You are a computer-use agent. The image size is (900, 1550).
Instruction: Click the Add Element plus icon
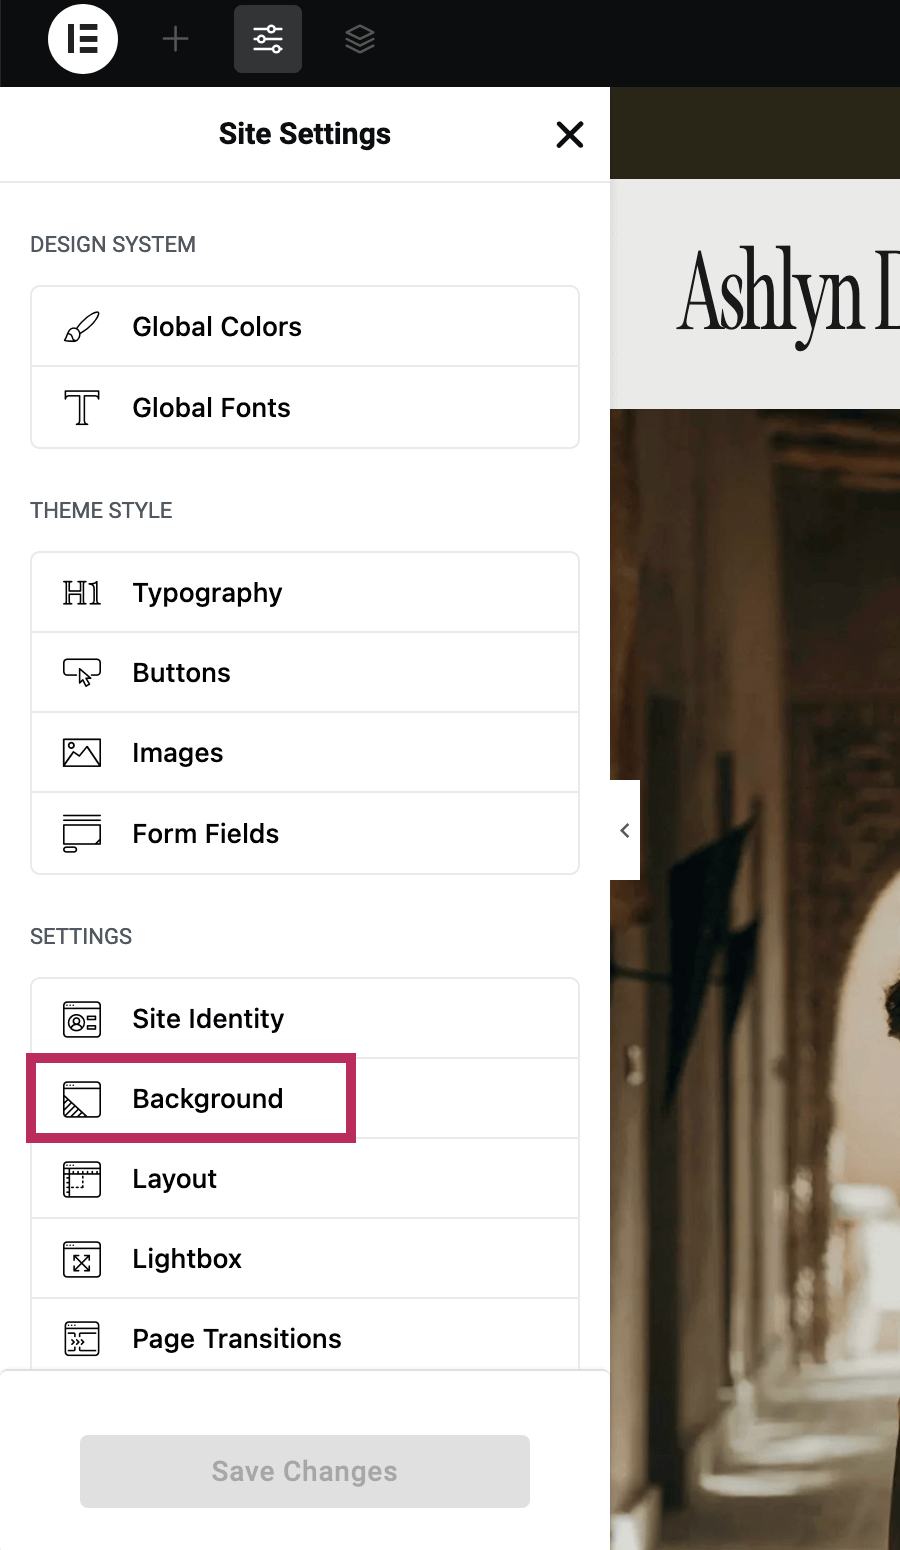pyautogui.click(x=175, y=39)
